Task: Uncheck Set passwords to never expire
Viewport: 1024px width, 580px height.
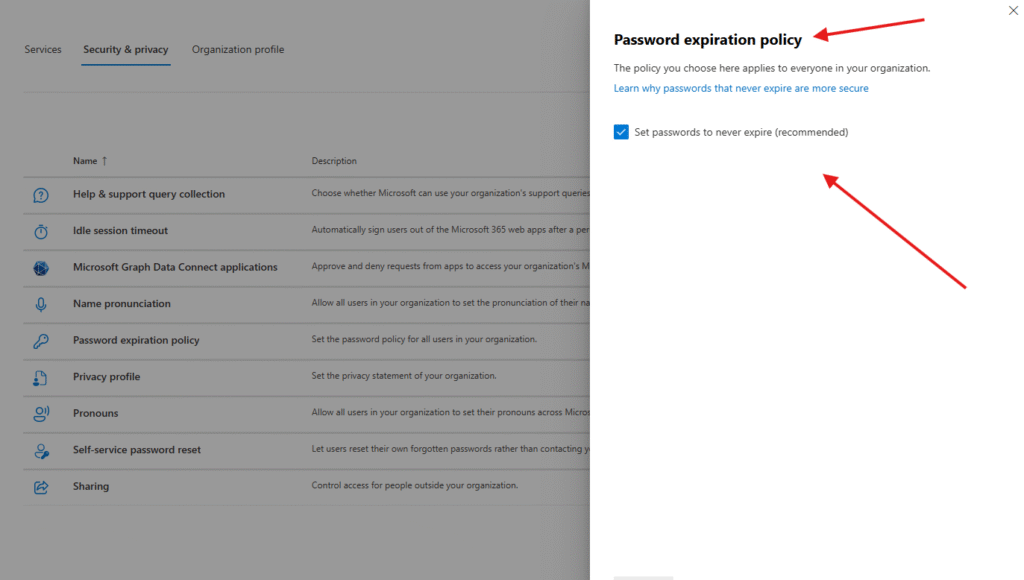Action: (621, 132)
